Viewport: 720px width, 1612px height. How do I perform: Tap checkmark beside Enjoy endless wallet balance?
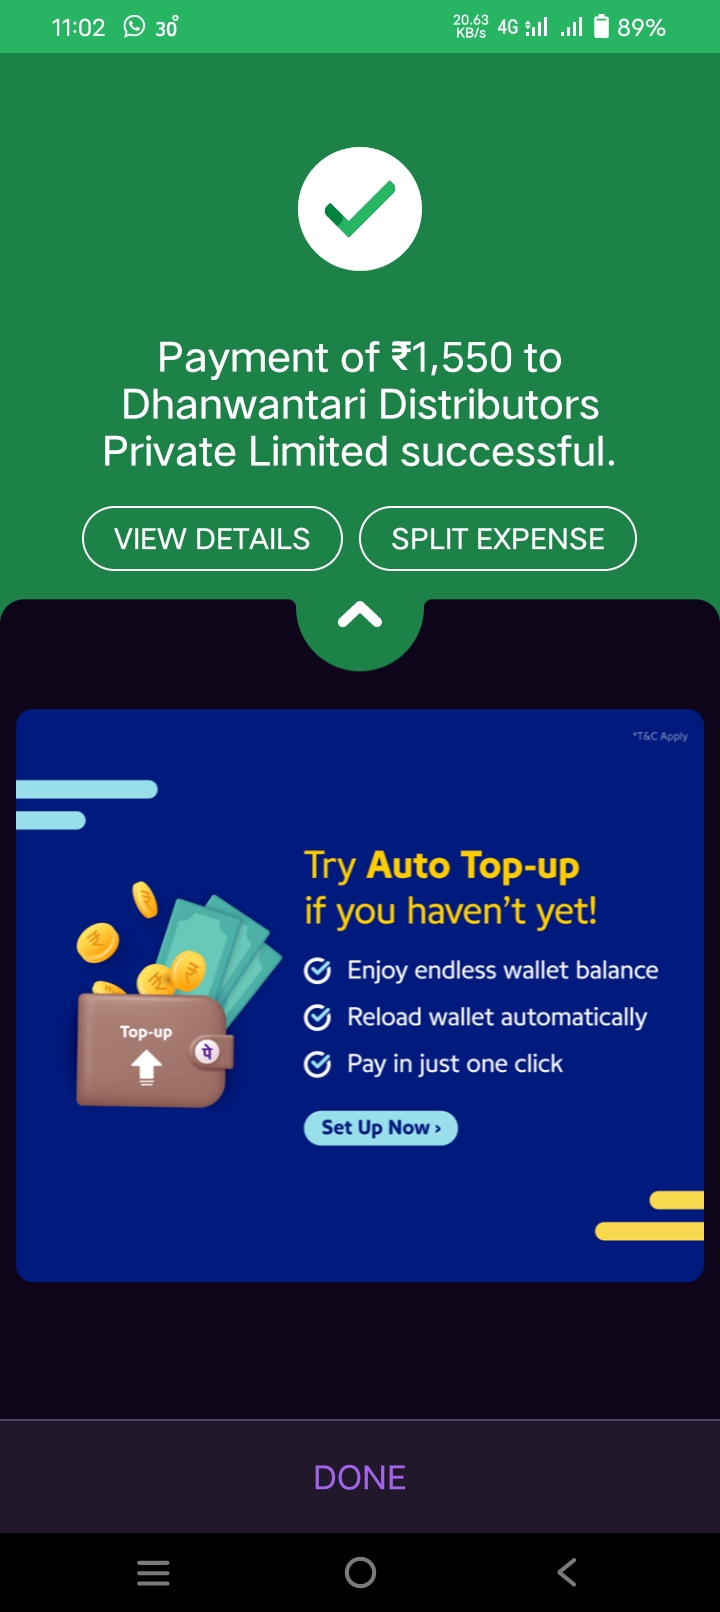tap(318, 970)
